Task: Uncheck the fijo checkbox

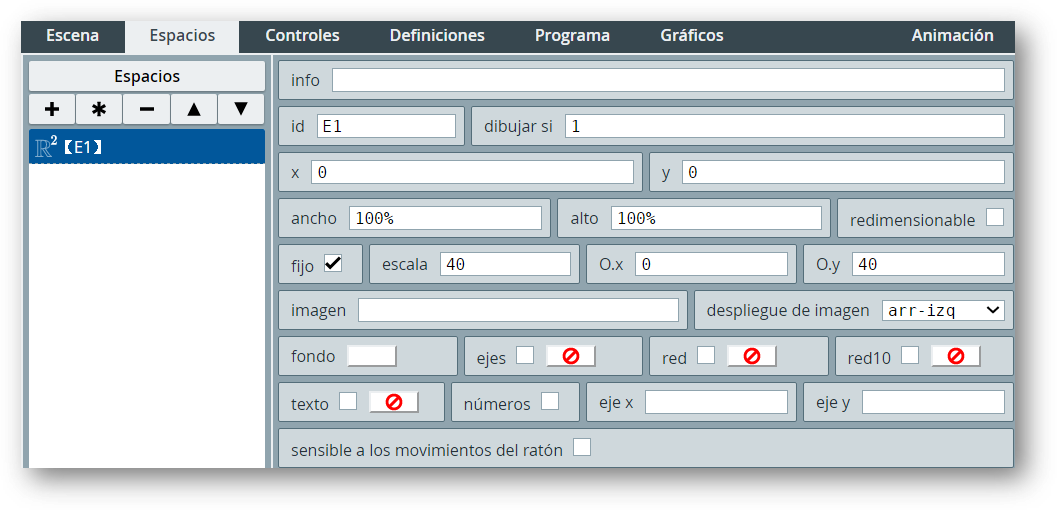Action: click(x=333, y=263)
